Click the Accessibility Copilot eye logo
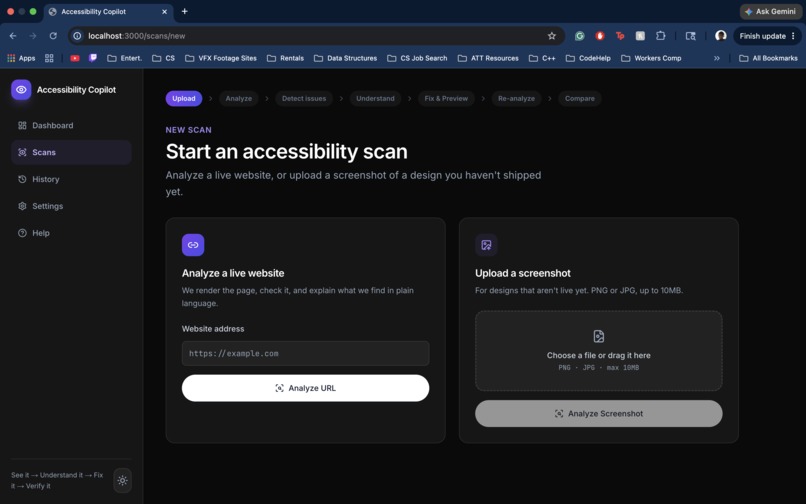 tap(21, 89)
